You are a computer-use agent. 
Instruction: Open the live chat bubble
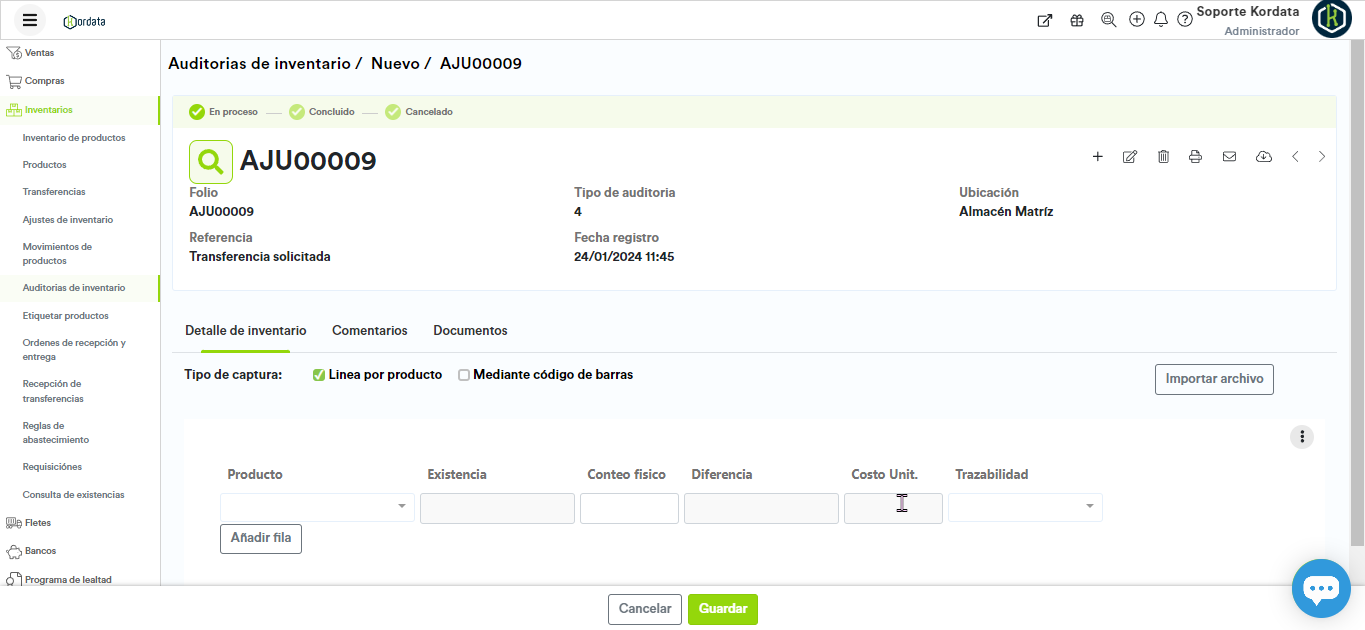[1320, 589]
